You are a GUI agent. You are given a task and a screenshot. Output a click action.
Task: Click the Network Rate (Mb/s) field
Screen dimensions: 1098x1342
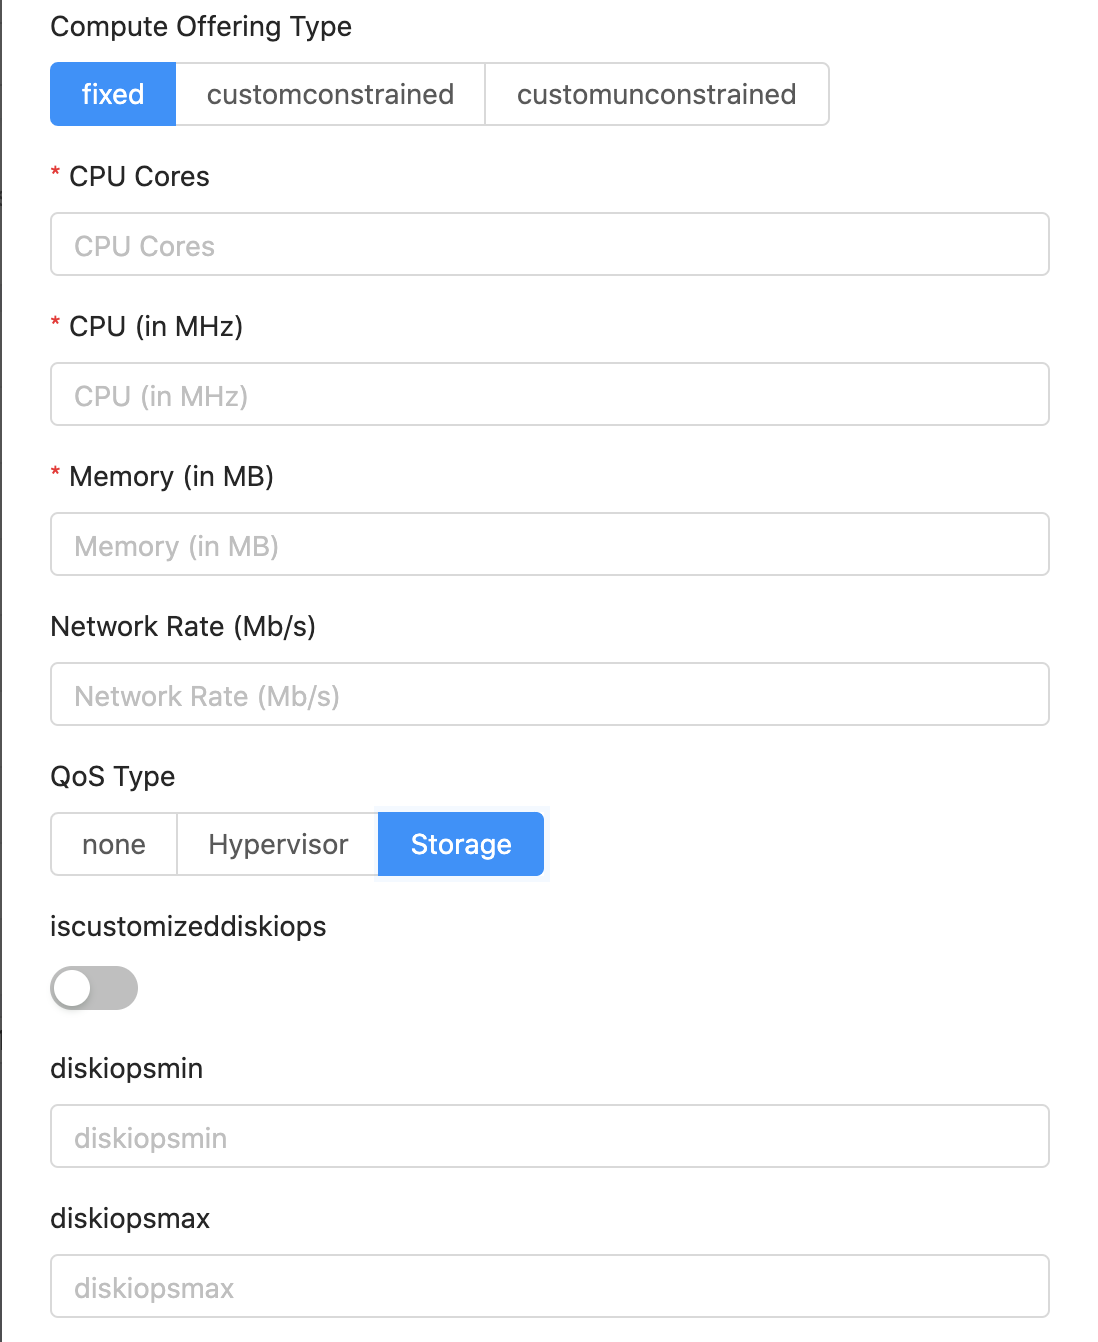(549, 694)
